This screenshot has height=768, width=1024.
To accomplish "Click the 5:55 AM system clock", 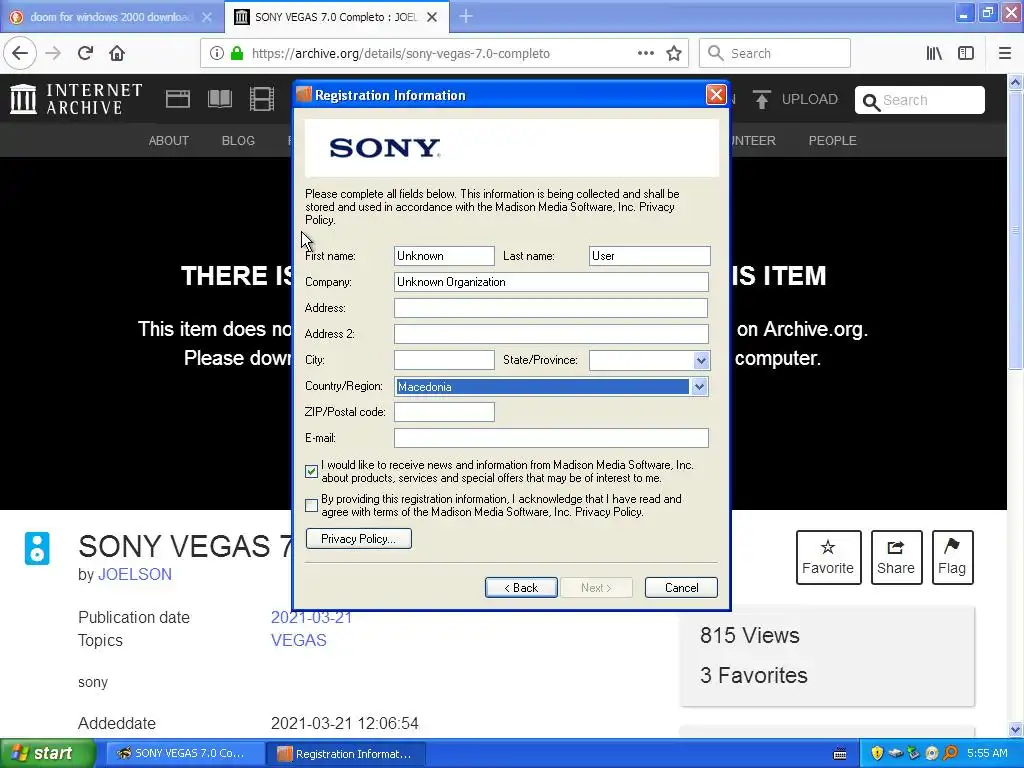I will click(x=987, y=753).
